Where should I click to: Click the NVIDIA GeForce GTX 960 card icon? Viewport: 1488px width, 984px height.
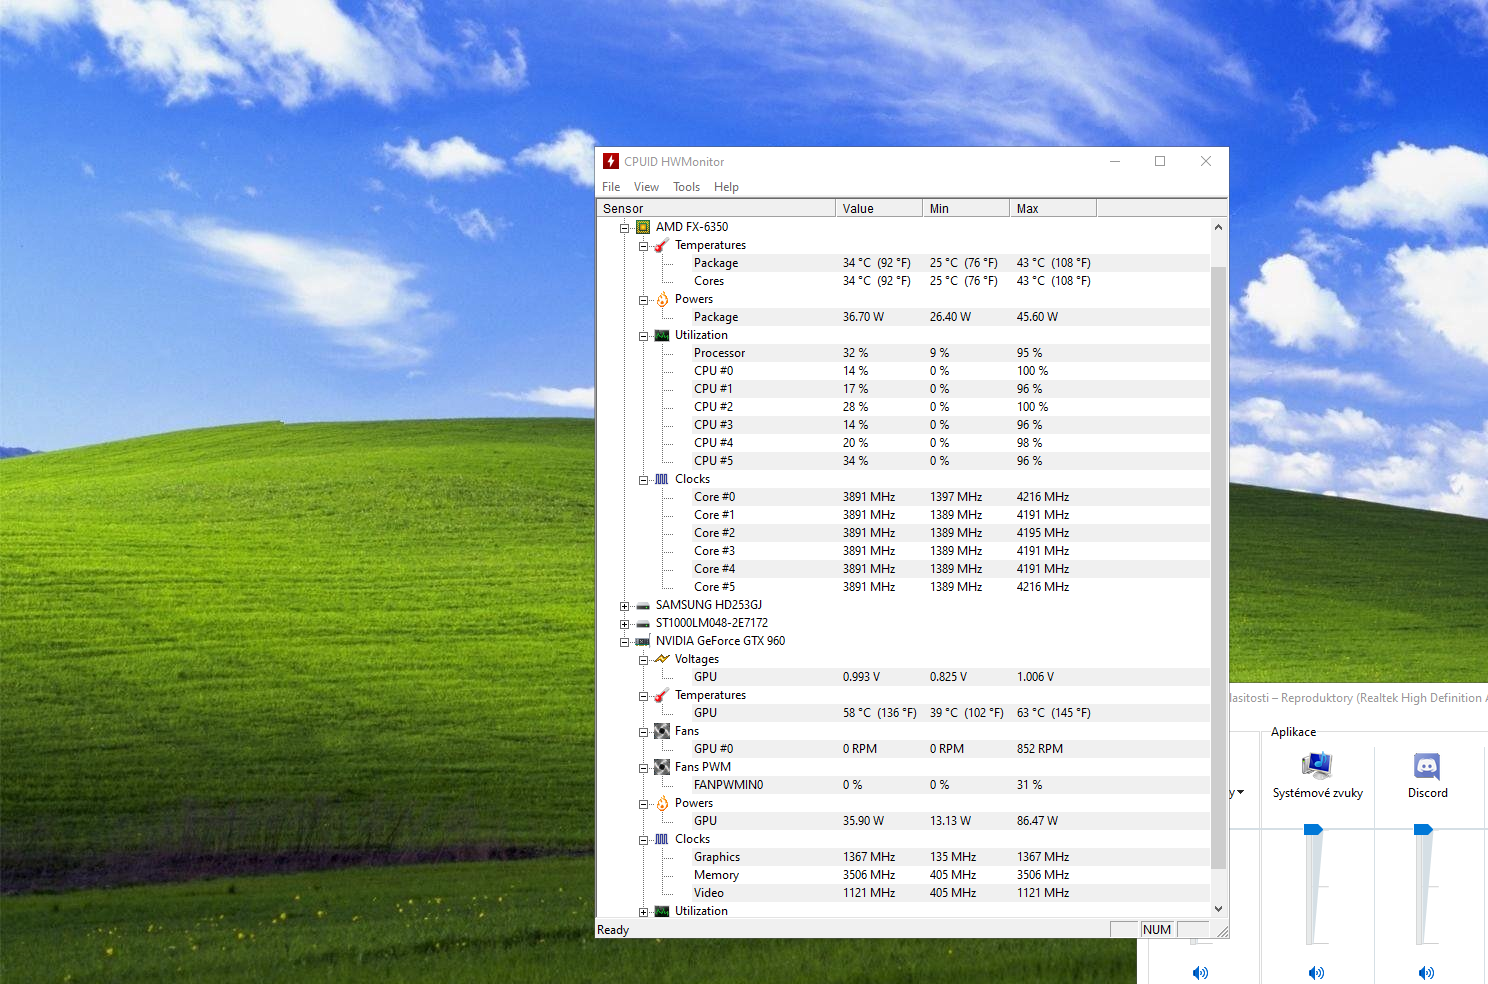coord(643,641)
